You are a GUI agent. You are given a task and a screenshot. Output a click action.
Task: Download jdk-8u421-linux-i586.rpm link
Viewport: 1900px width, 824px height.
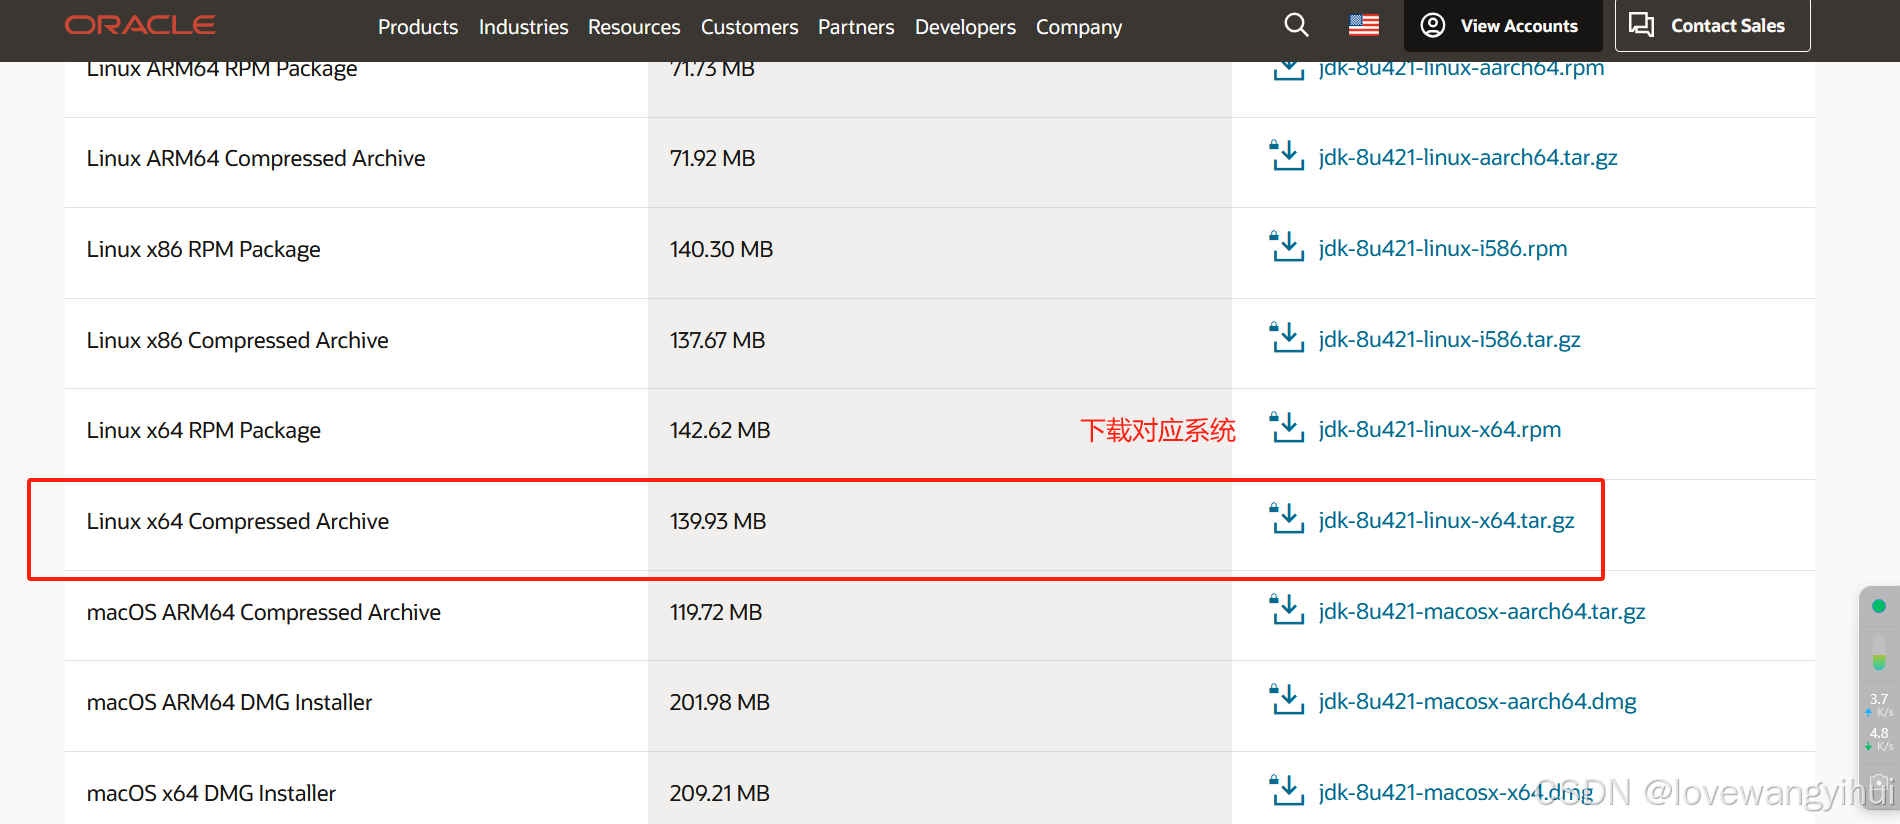[1443, 248]
